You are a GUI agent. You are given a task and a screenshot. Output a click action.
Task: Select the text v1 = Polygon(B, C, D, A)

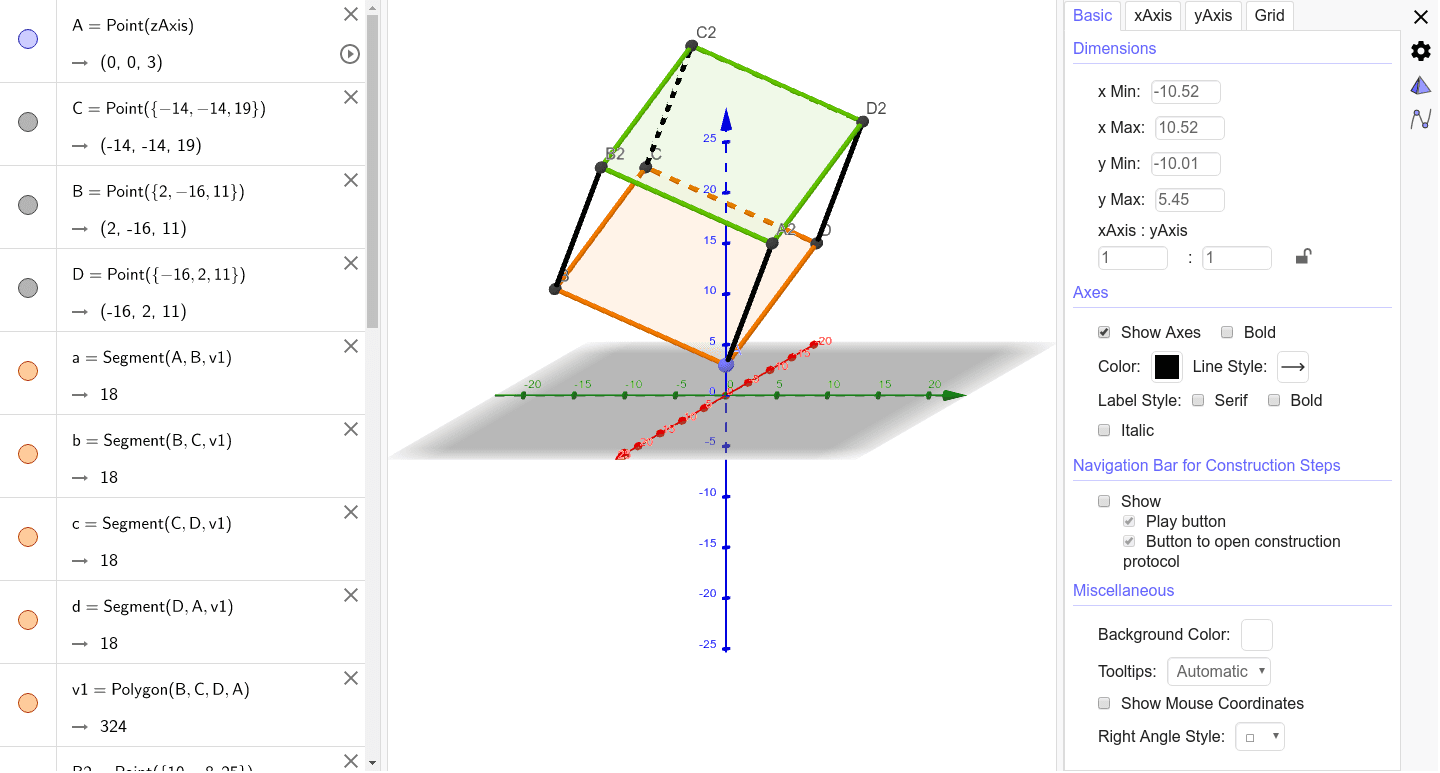click(161, 689)
